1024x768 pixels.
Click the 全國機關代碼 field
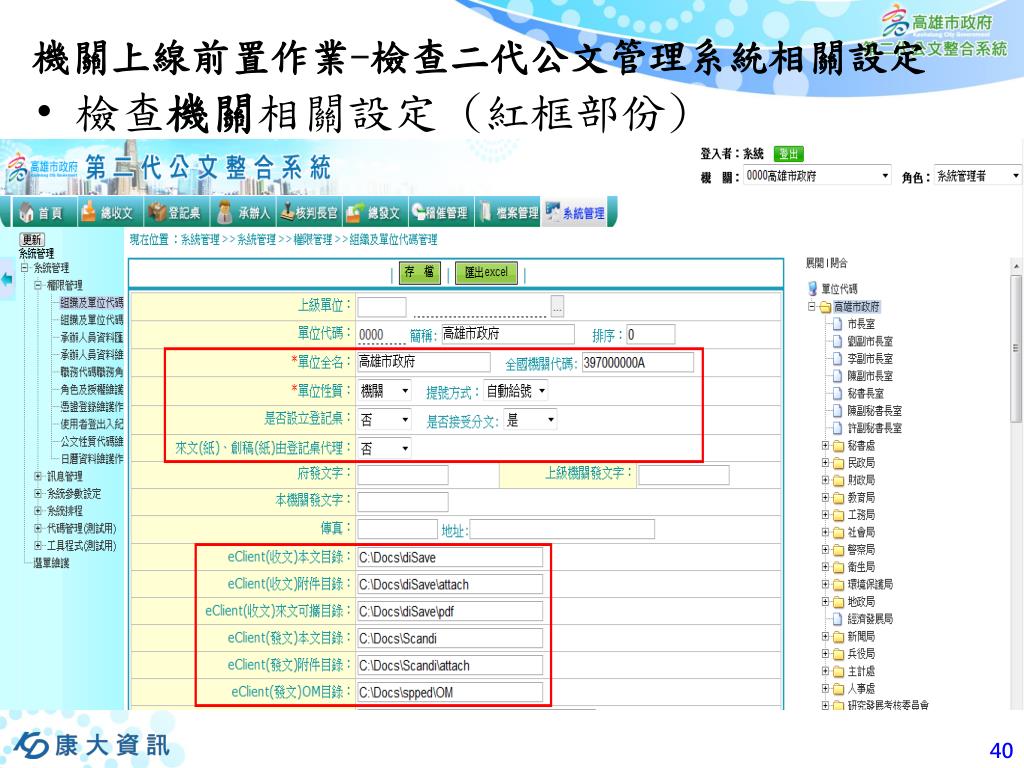coord(637,362)
